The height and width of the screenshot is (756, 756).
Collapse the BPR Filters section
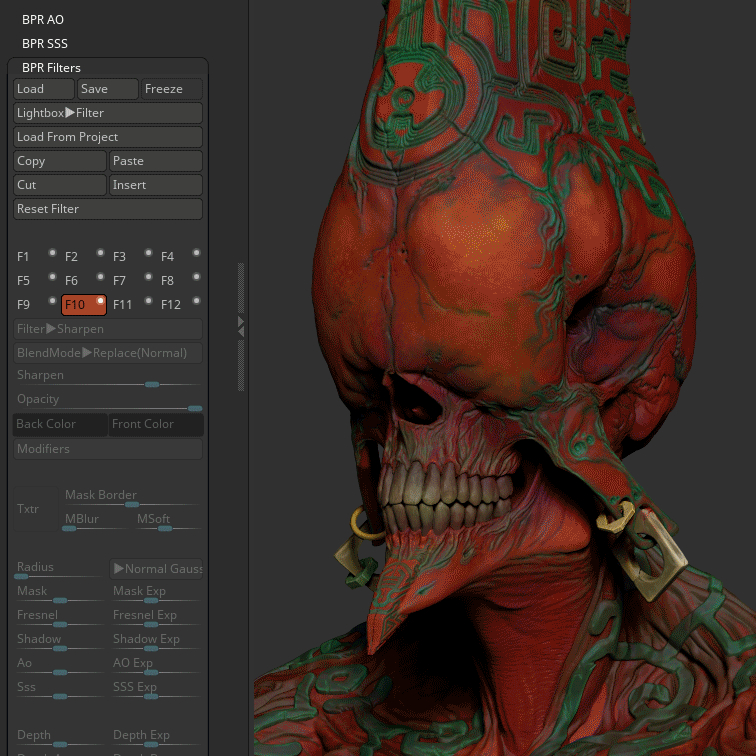coord(51,67)
